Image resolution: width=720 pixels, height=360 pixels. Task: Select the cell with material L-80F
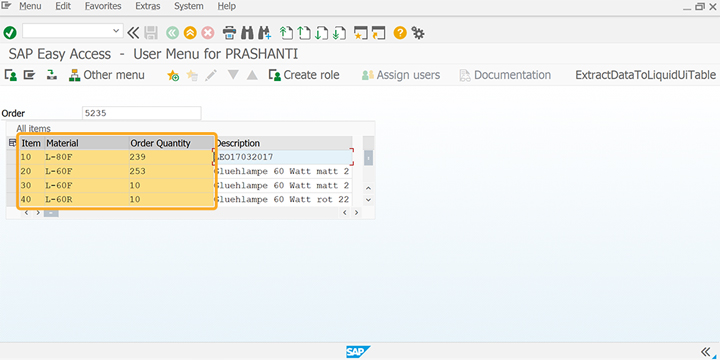tap(86, 157)
